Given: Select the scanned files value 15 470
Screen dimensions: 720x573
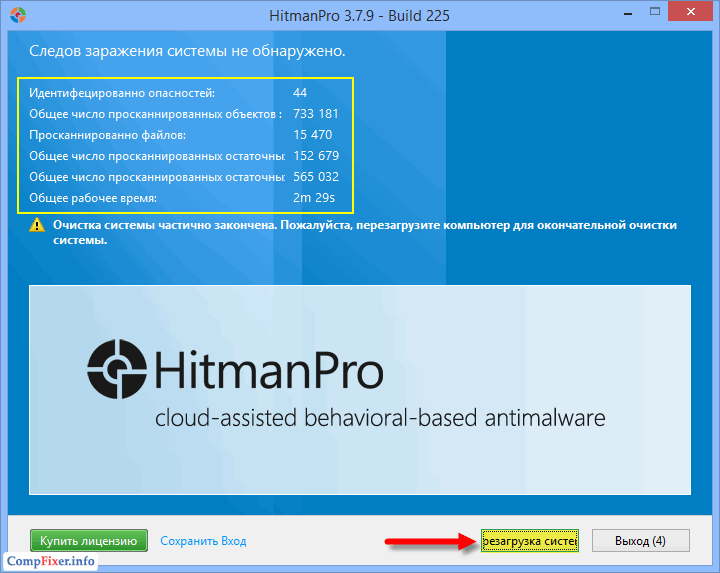Looking at the screenshot, I should click(313, 135).
